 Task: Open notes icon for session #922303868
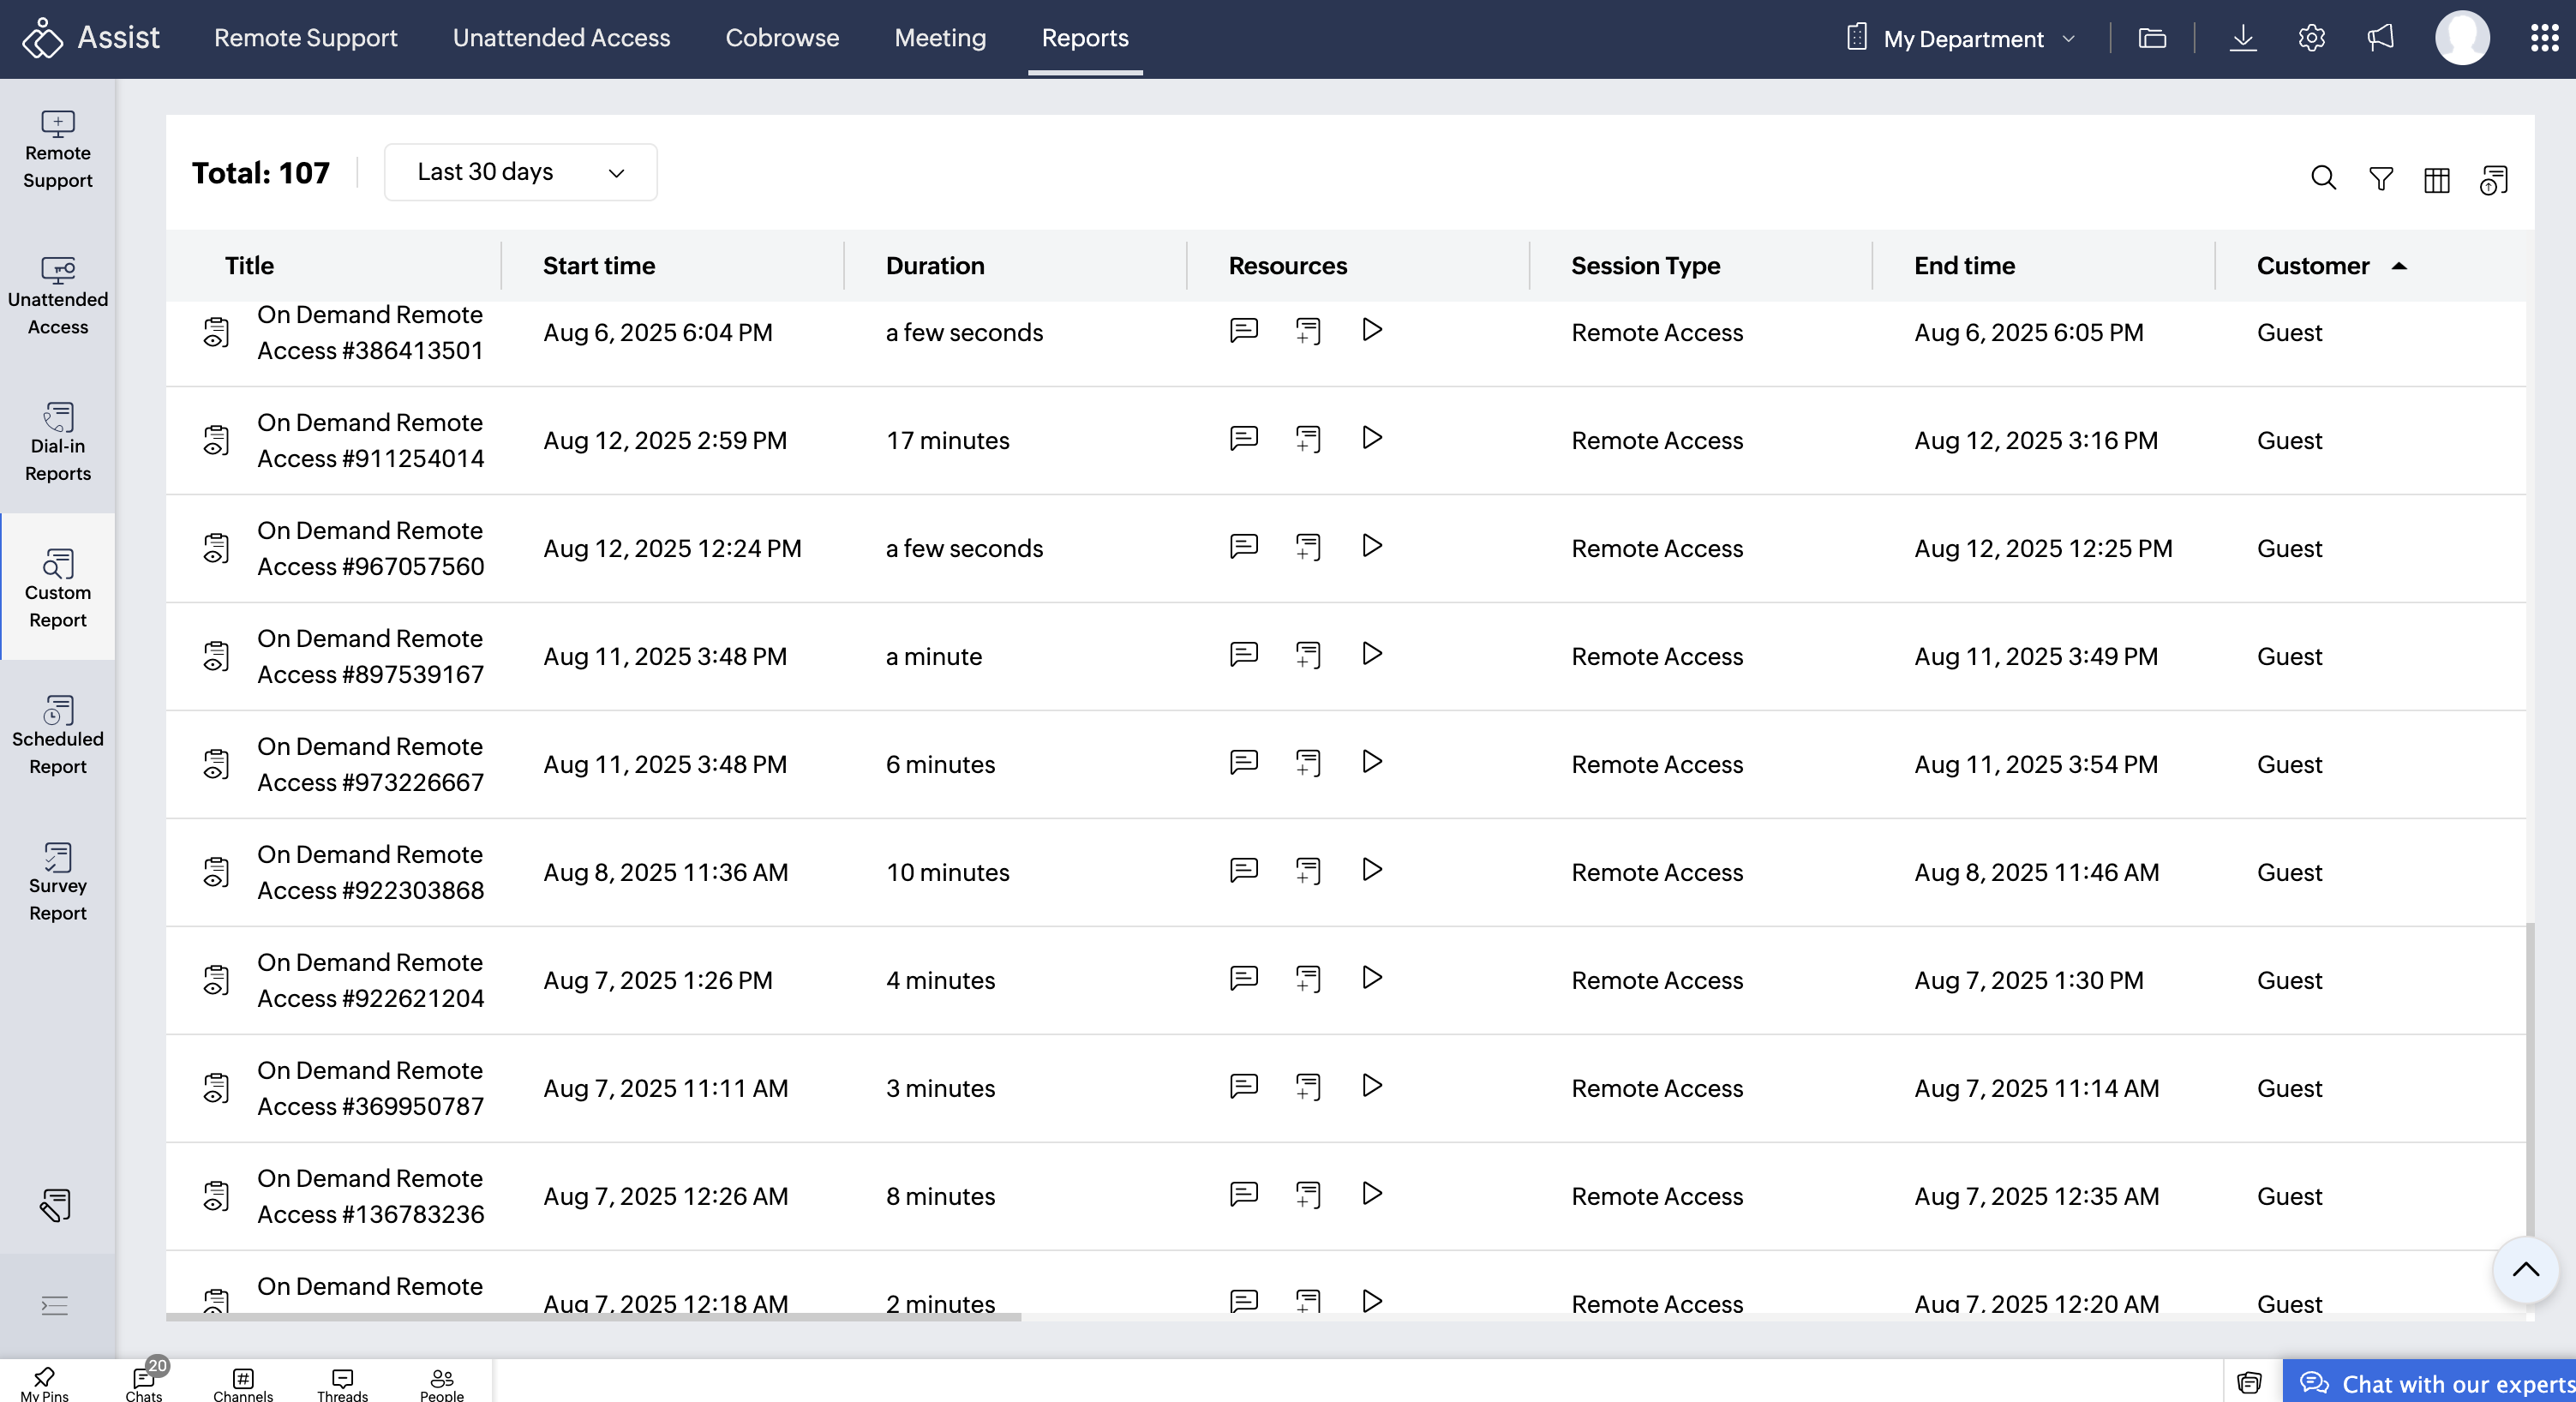[x=1308, y=870]
